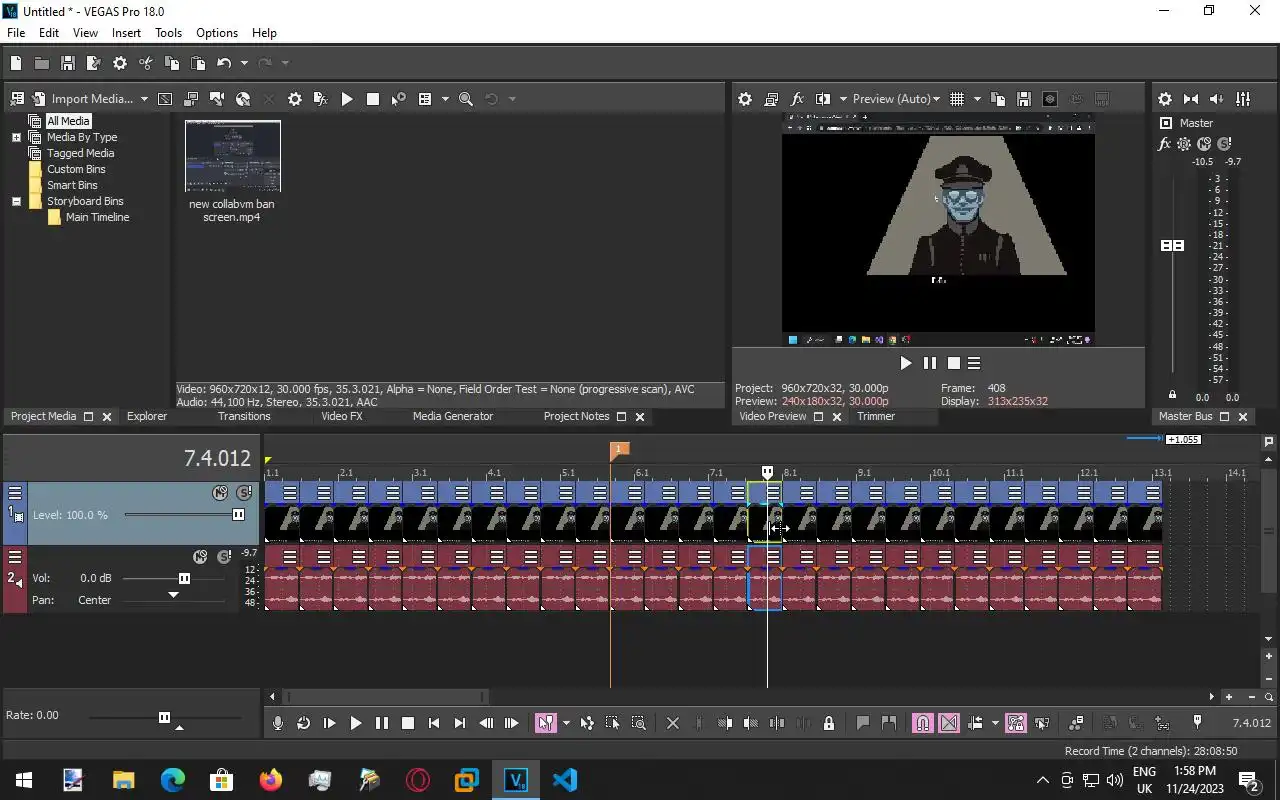Open the Import Media dropdown arrow
Image resolution: width=1280 pixels, height=800 pixels.
pos(144,99)
